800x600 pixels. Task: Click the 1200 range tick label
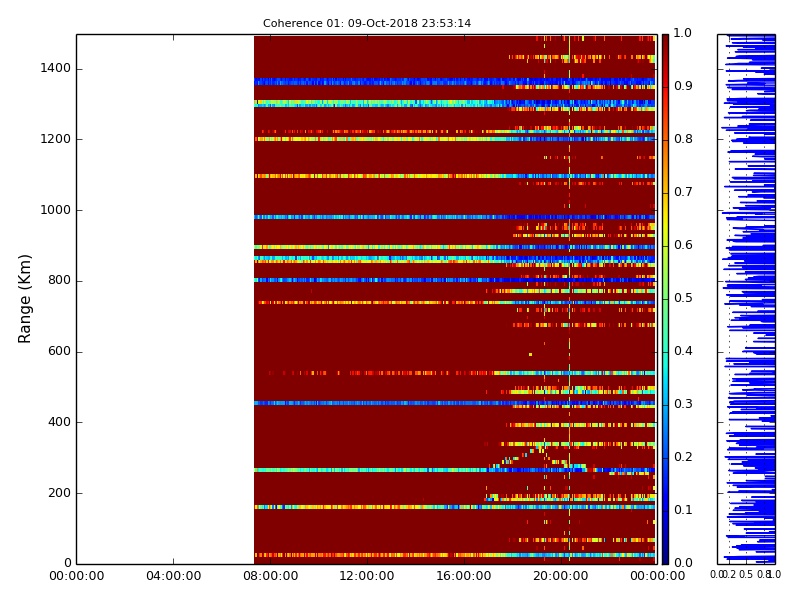click(56, 139)
